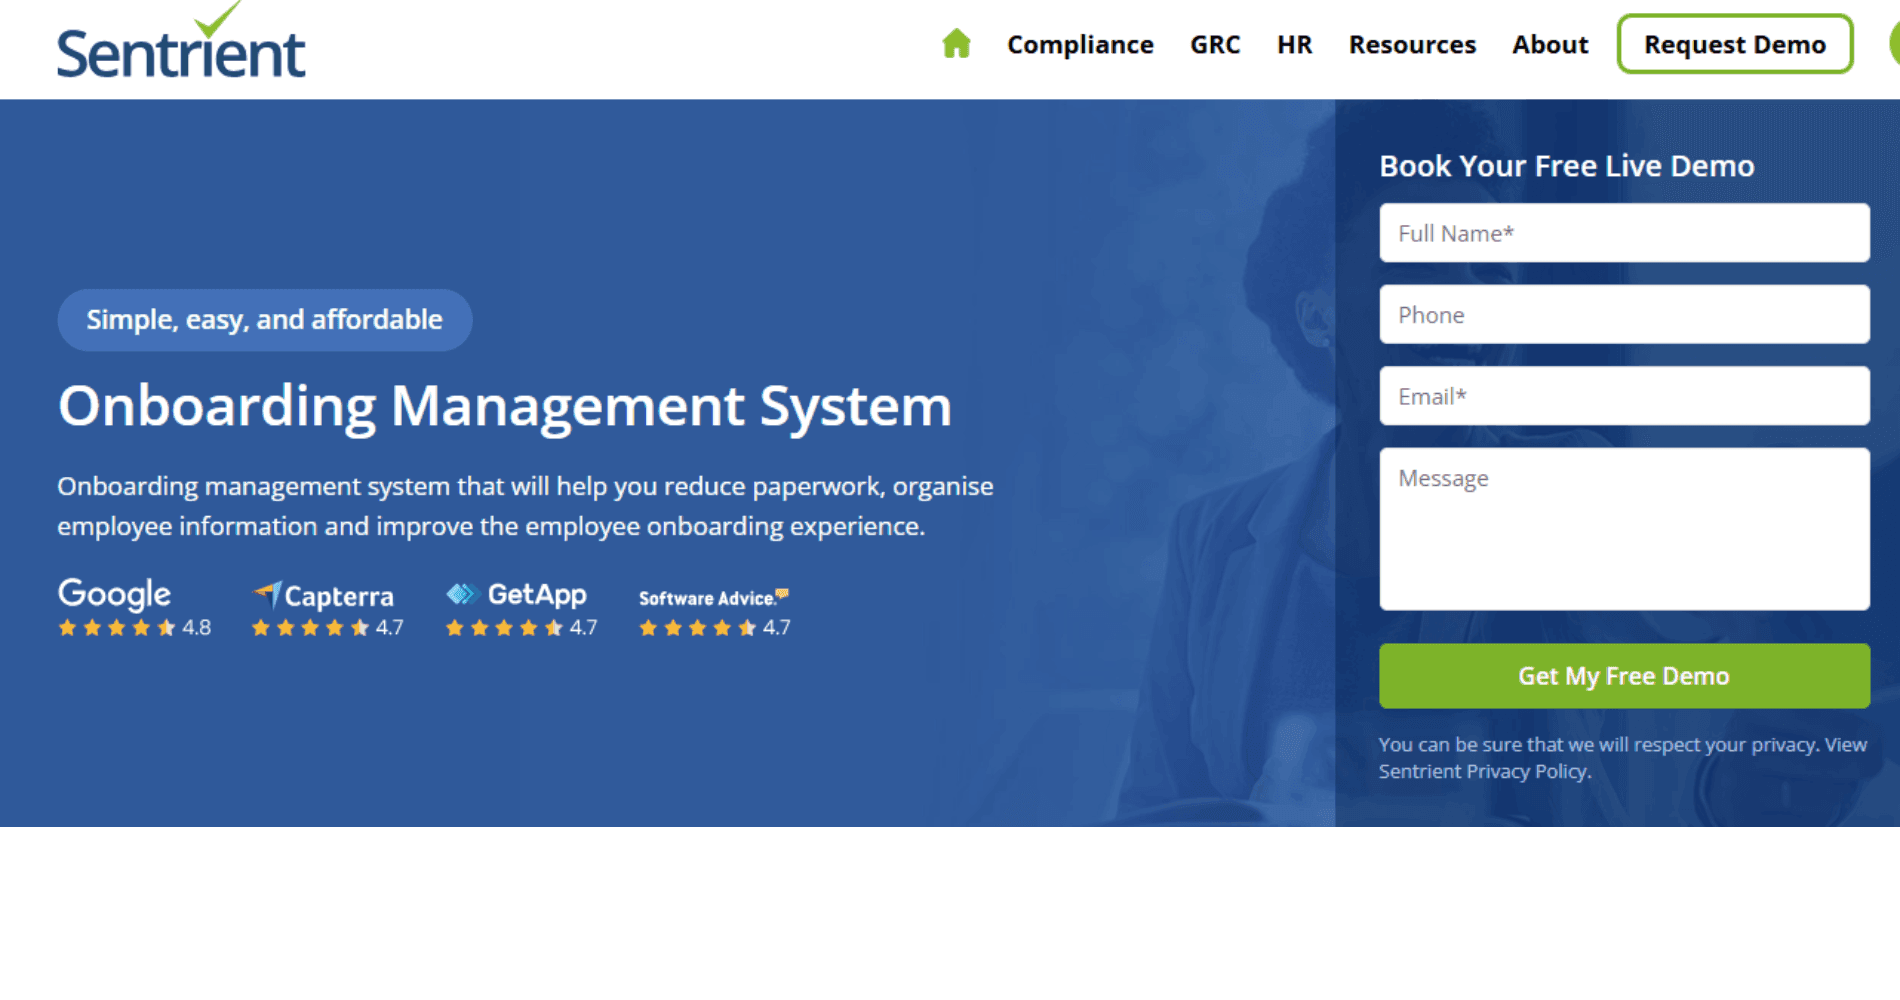1900x1000 pixels.
Task: Focus the Phone input field
Action: click(x=1624, y=315)
